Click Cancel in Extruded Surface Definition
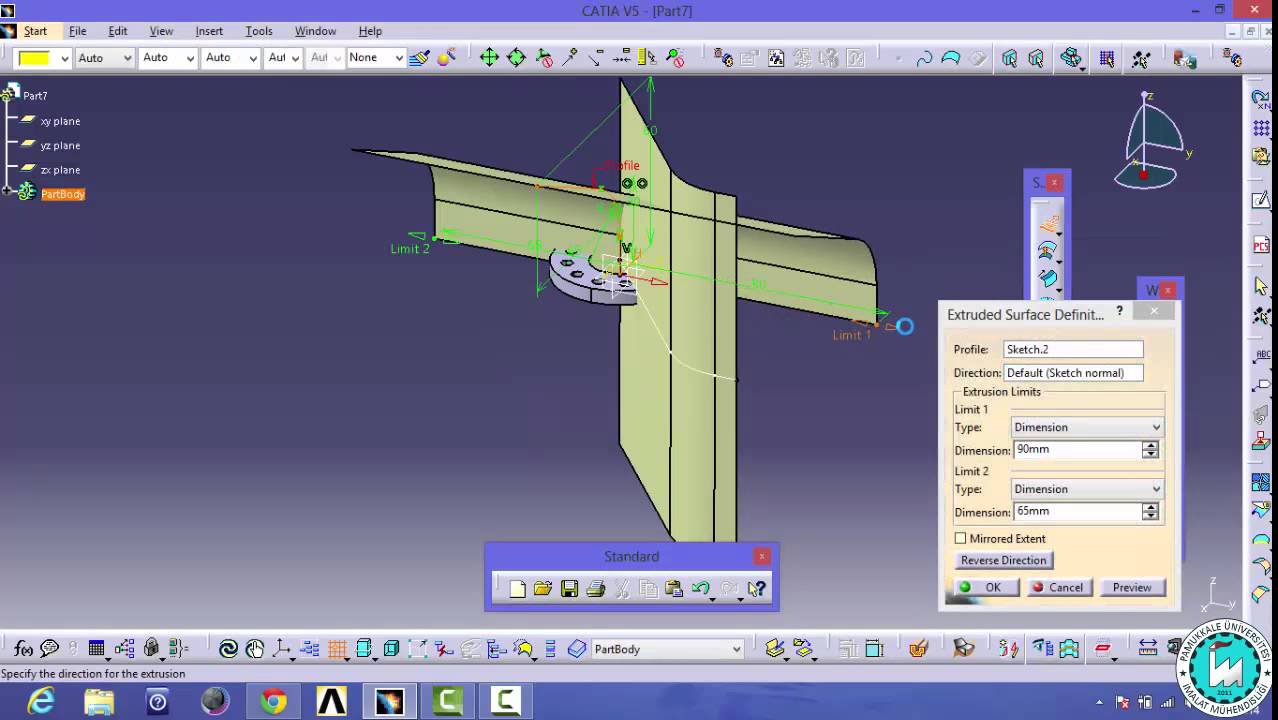 pos(1059,587)
